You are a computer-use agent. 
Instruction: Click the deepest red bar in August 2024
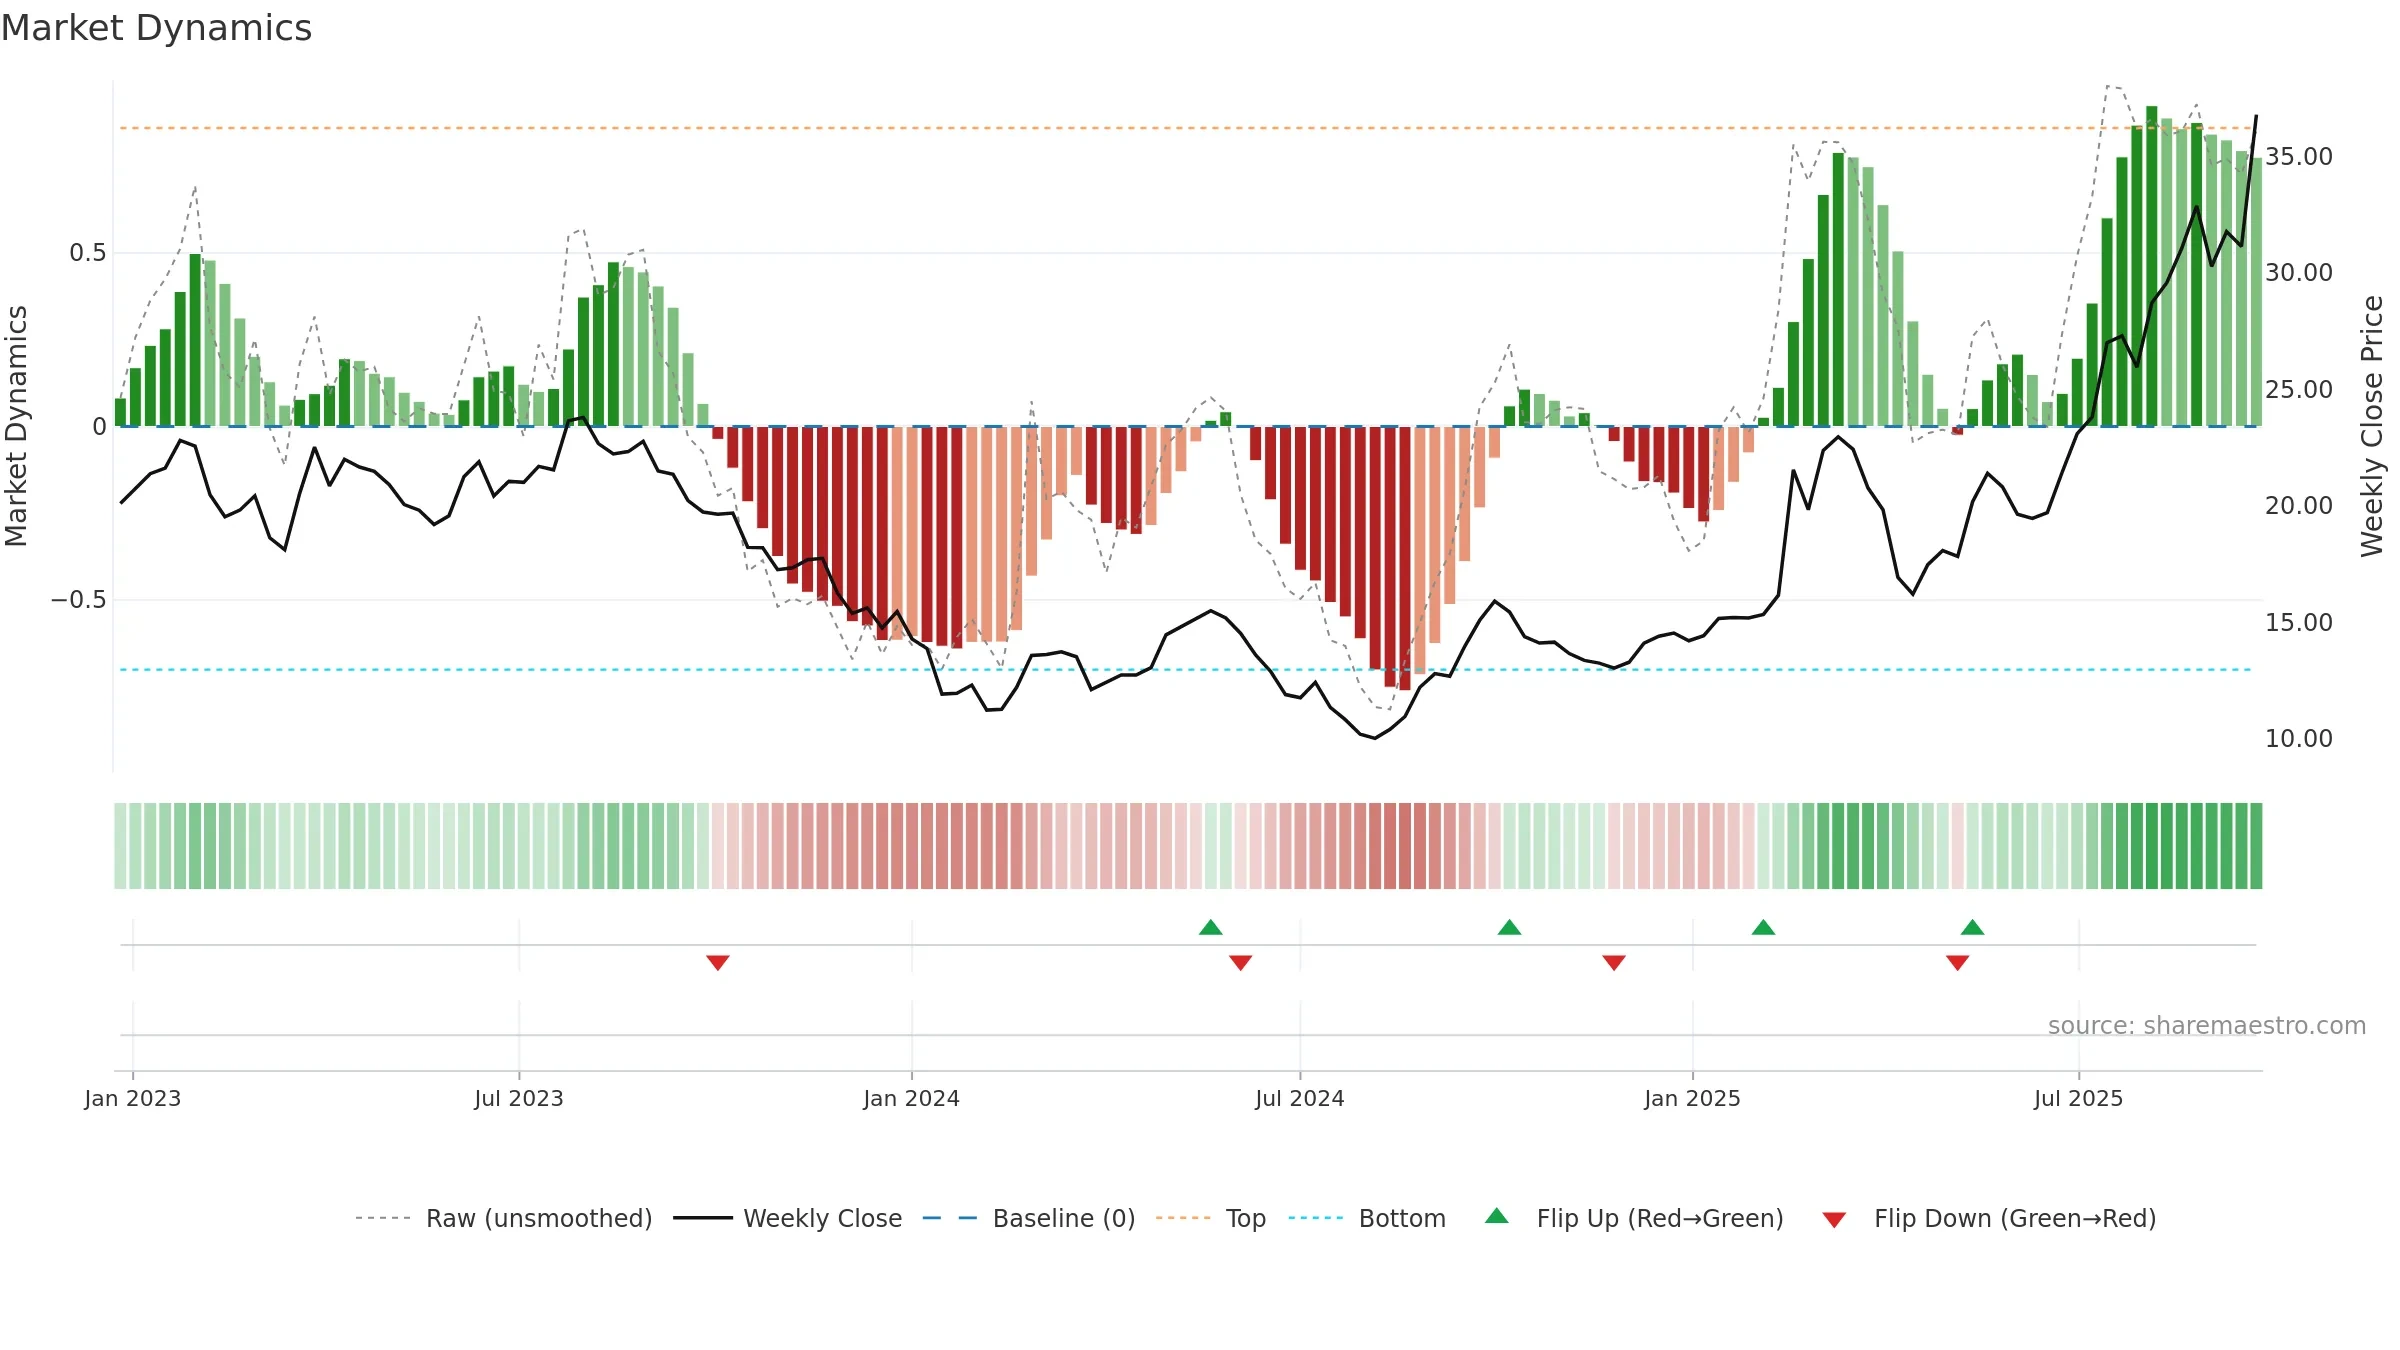pos(1405,558)
